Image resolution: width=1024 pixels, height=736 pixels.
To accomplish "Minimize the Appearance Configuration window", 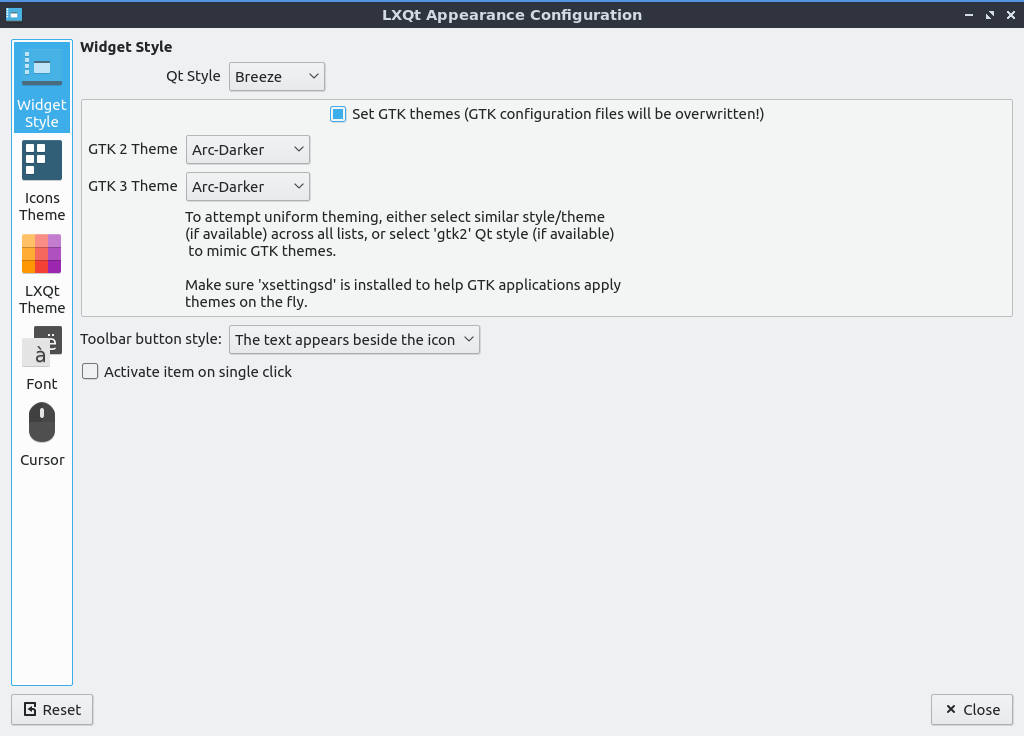I will pyautogui.click(x=969, y=15).
